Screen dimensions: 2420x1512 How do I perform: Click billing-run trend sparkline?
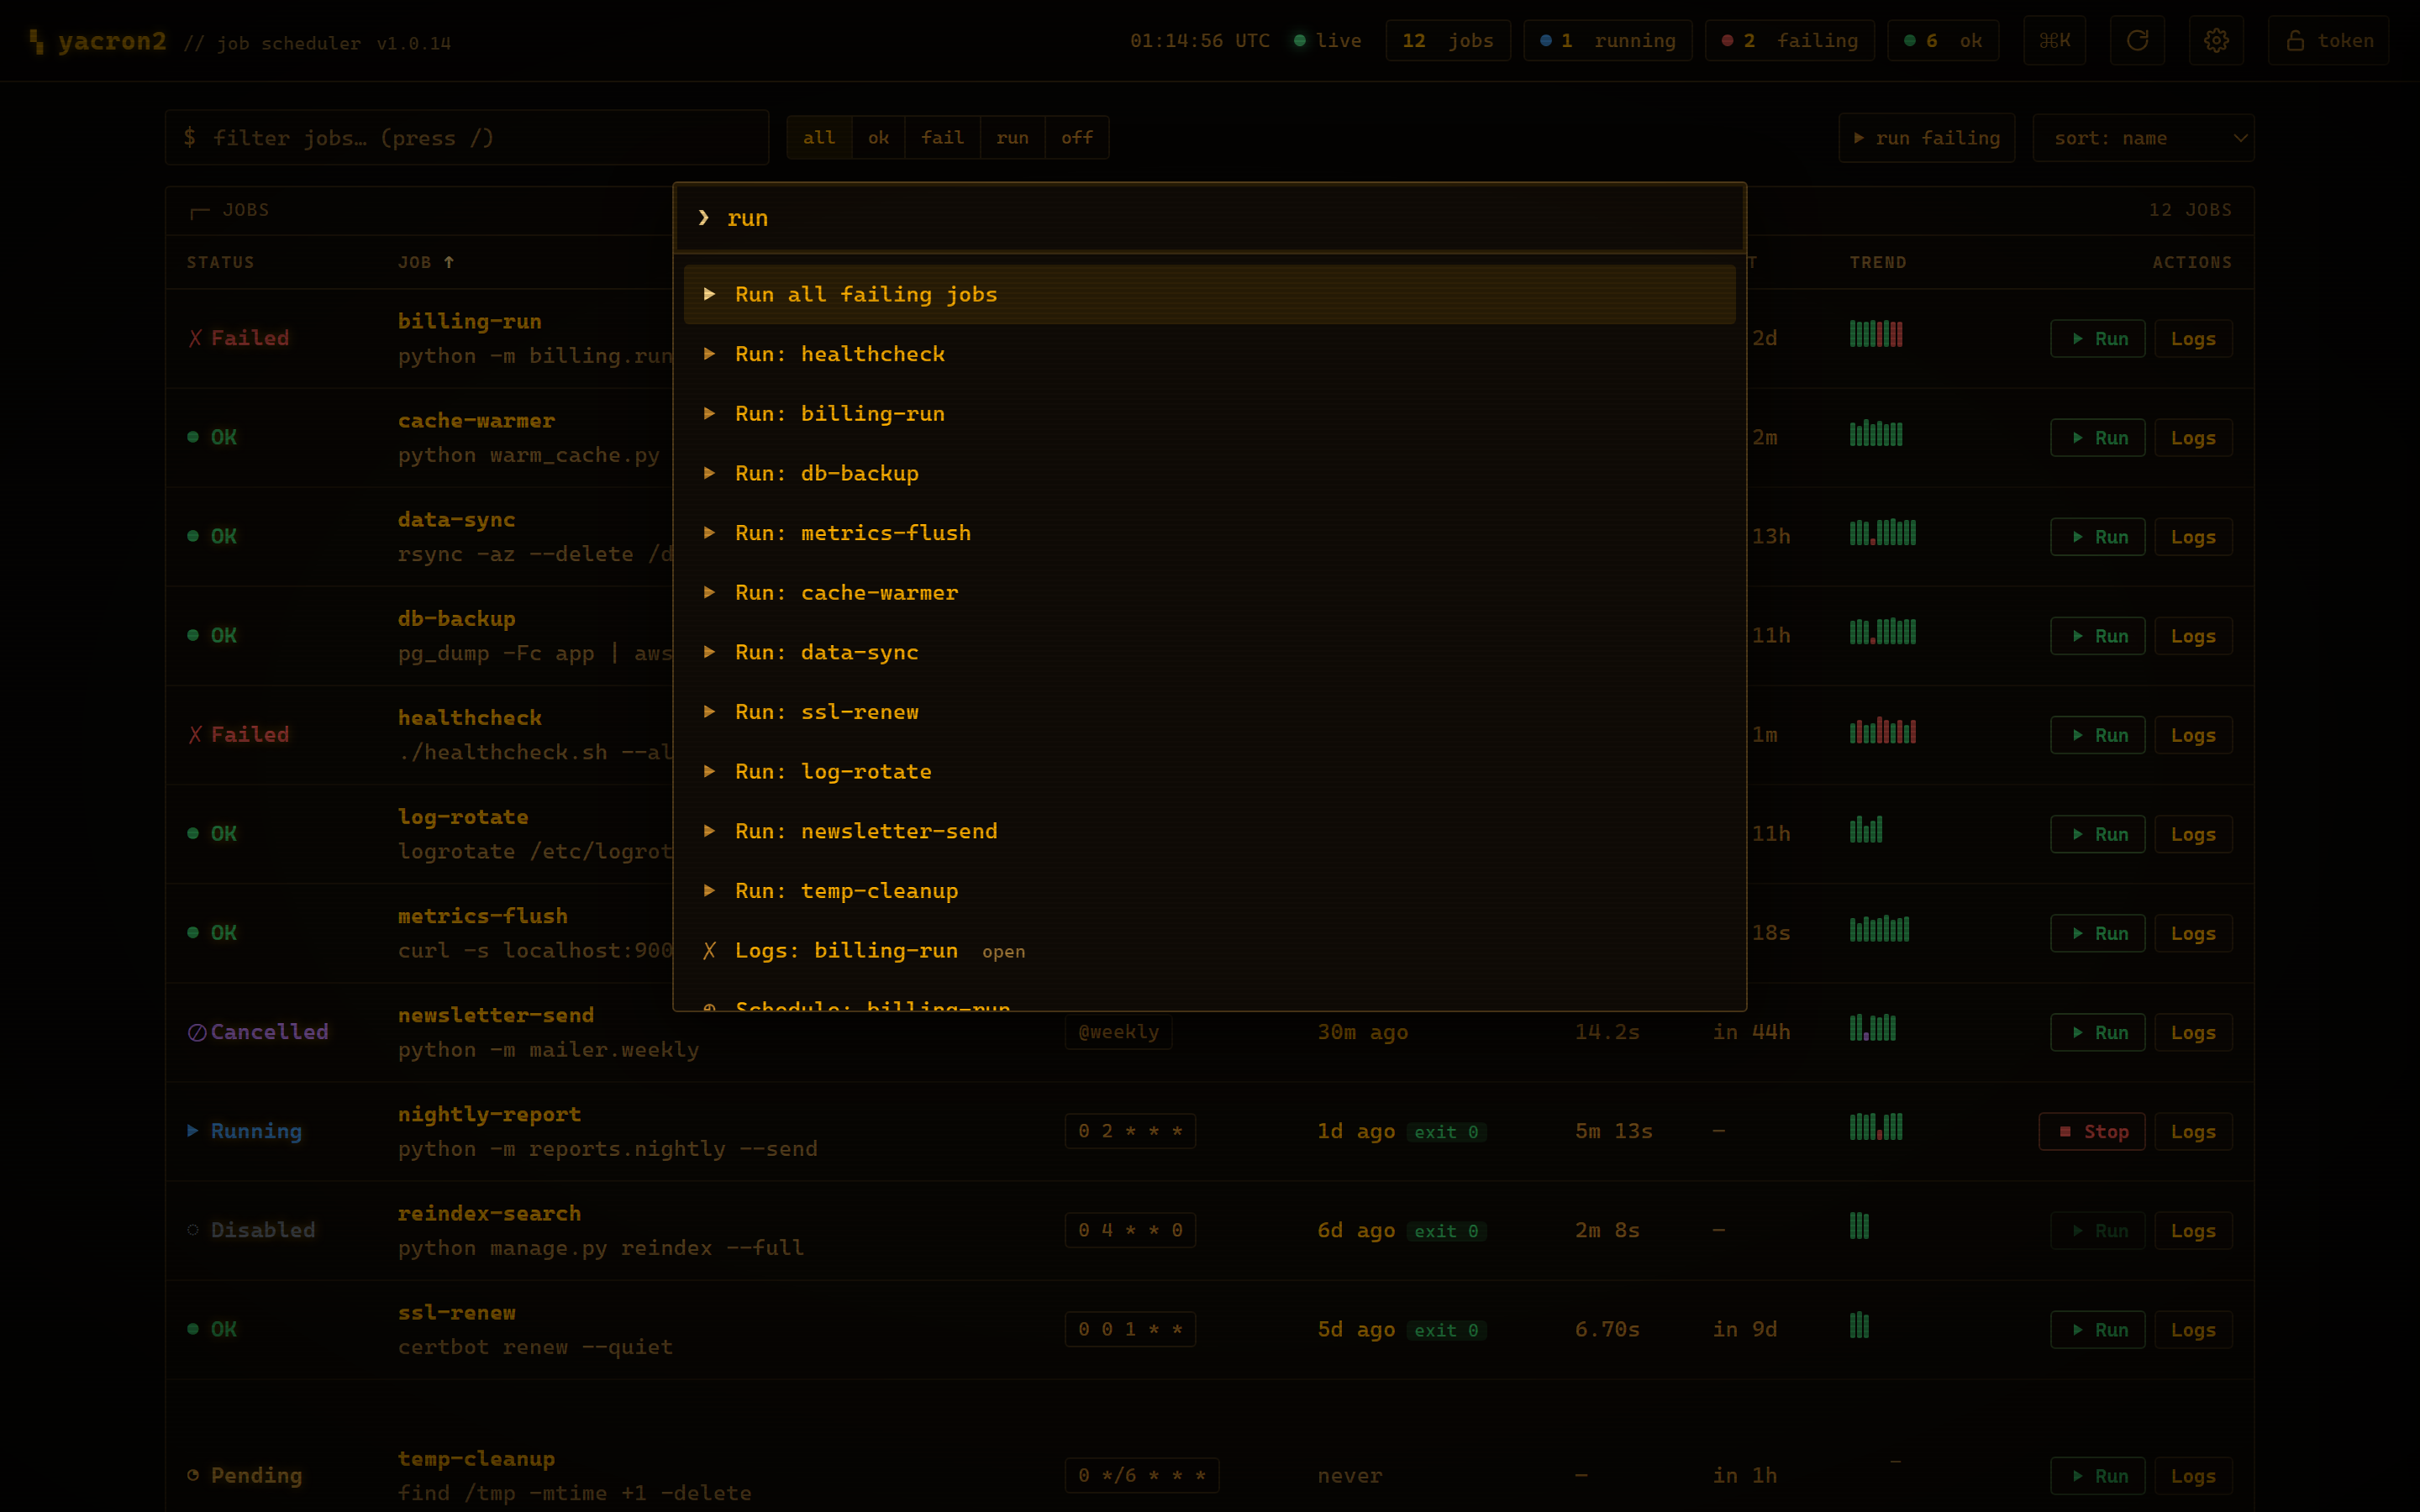(x=1875, y=334)
